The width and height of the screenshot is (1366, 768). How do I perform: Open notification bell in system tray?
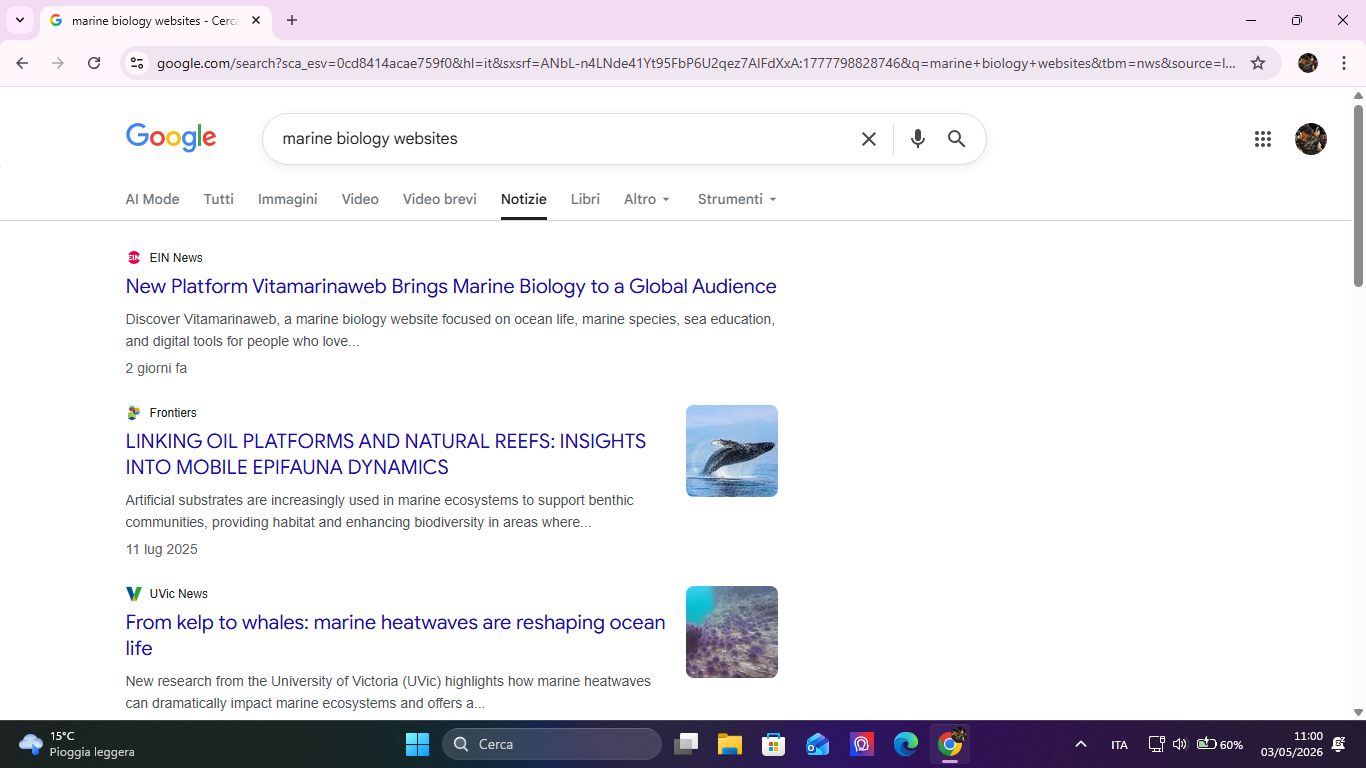[x=1339, y=744]
